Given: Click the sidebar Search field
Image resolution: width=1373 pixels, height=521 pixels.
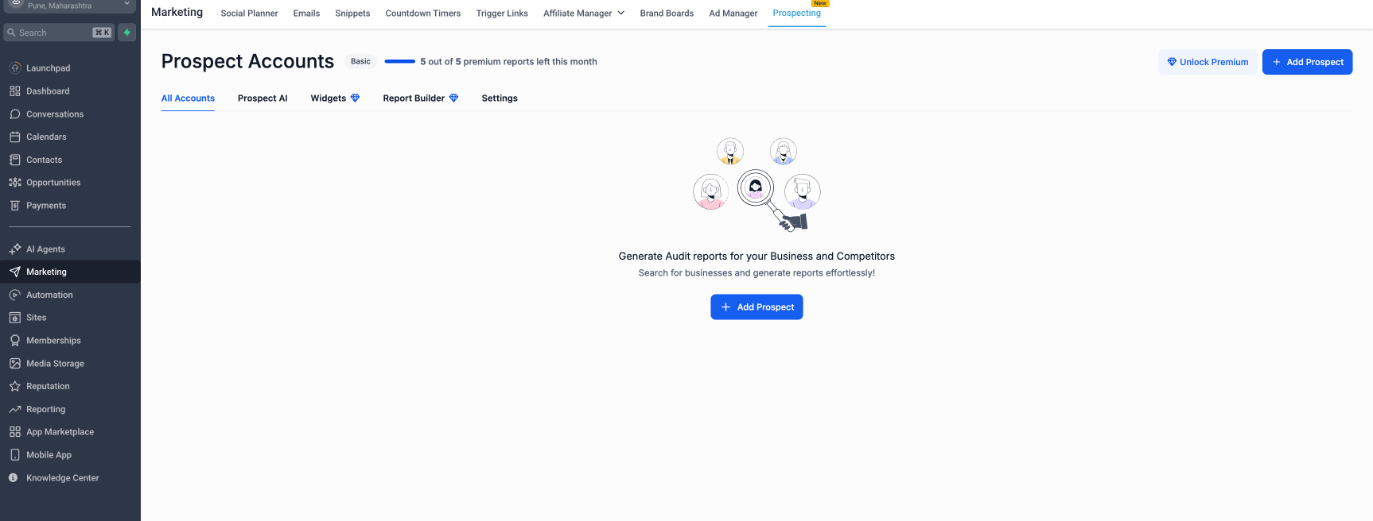Looking at the screenshot, I should click(59, 32).
